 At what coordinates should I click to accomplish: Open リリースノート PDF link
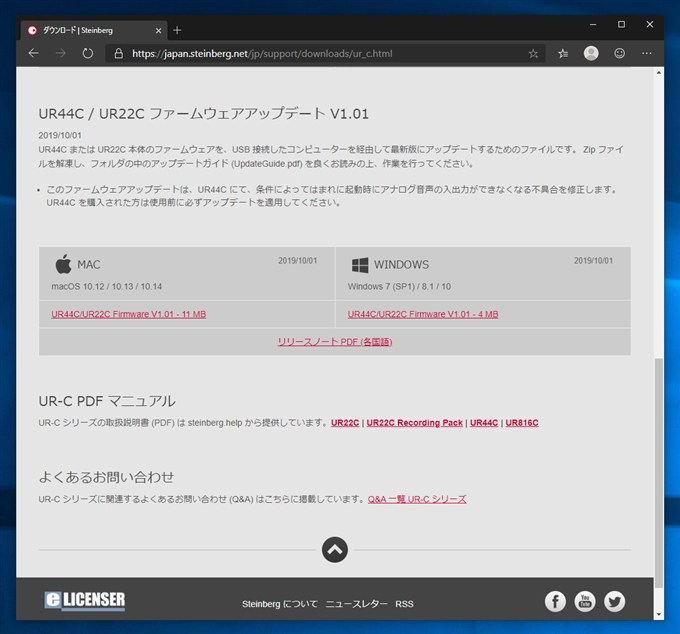tap(335, 342)
